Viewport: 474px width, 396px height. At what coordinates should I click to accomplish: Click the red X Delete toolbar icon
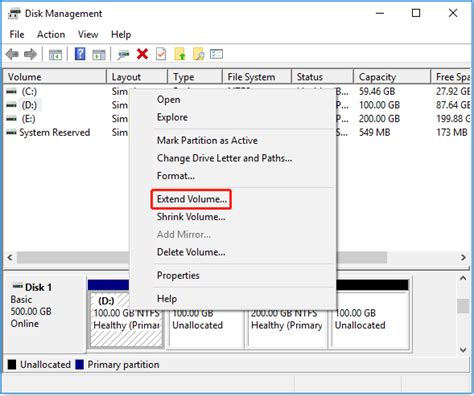142,54
